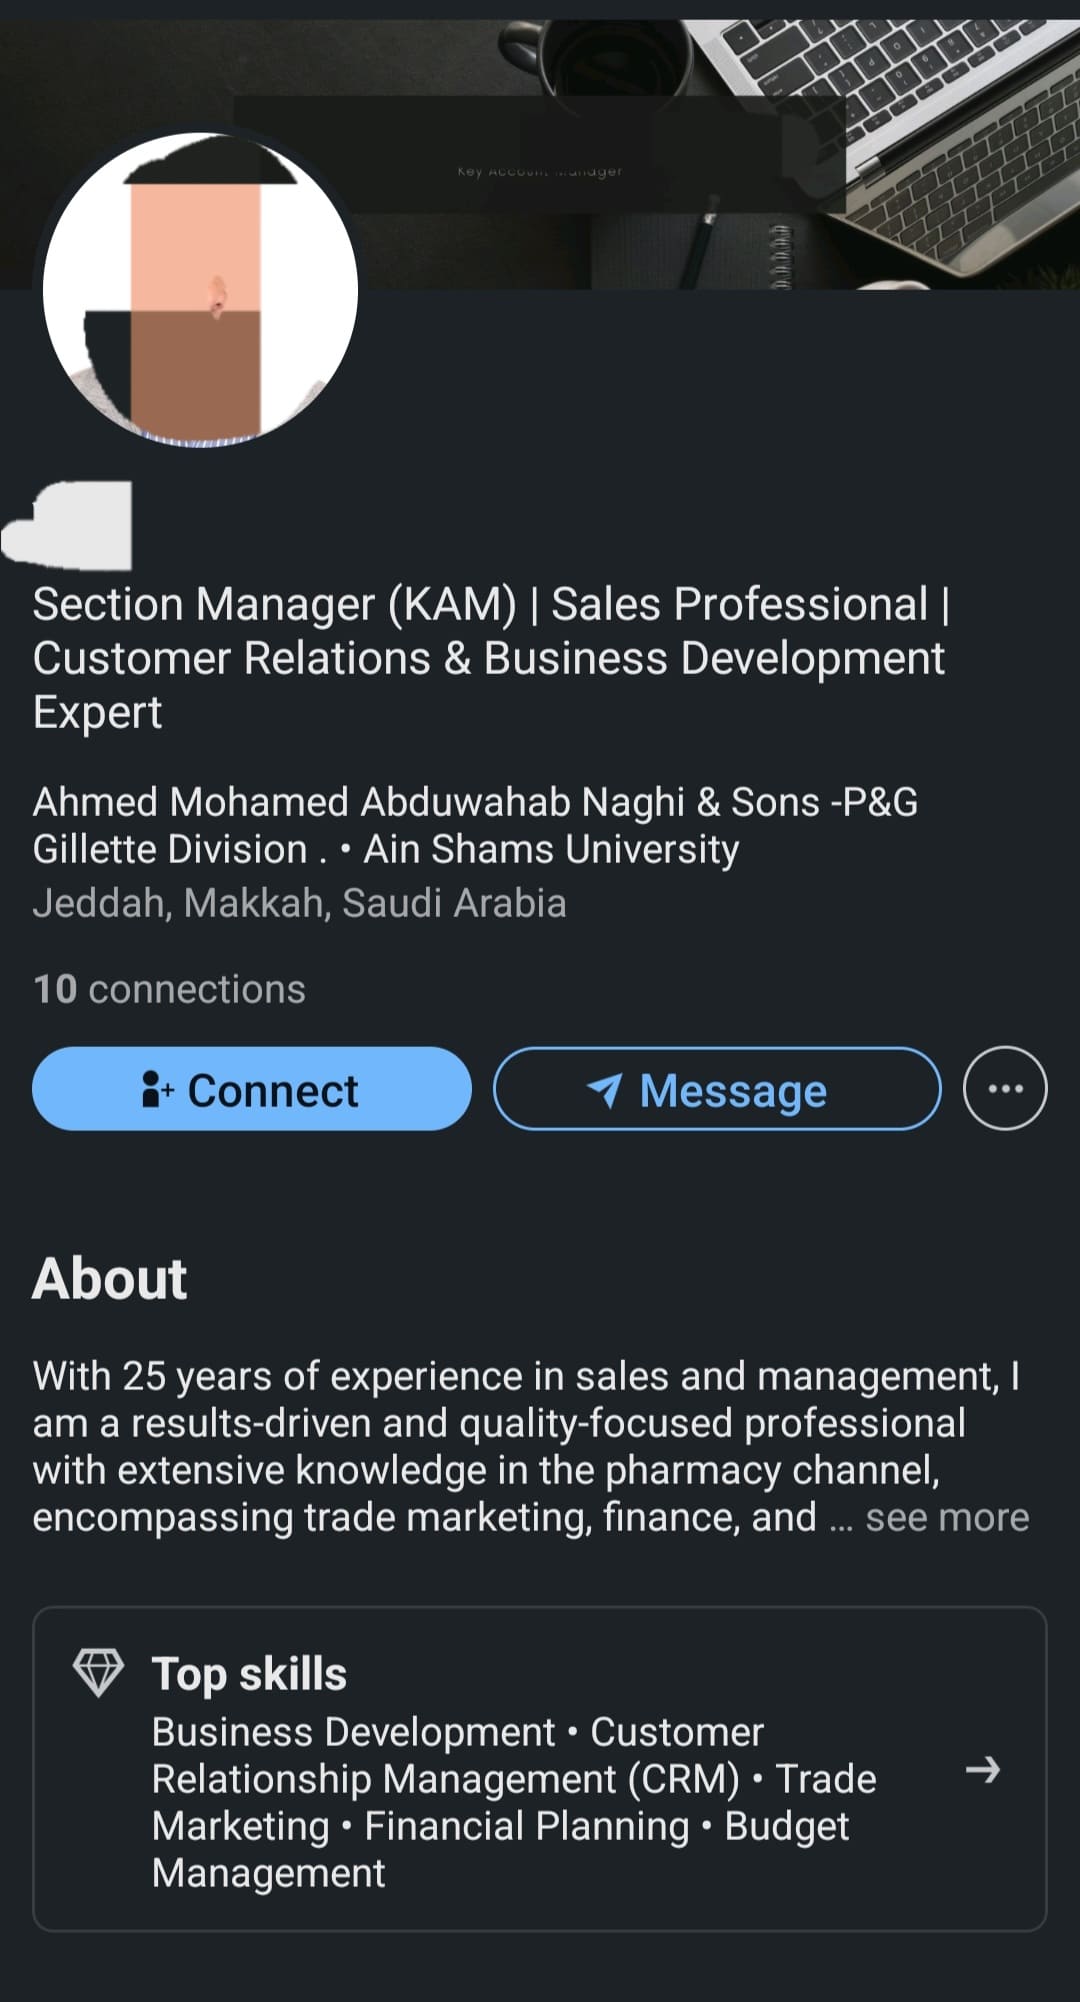Open the 10 connections list
The image size is (1080, 2002).
[x=169, y=989]
